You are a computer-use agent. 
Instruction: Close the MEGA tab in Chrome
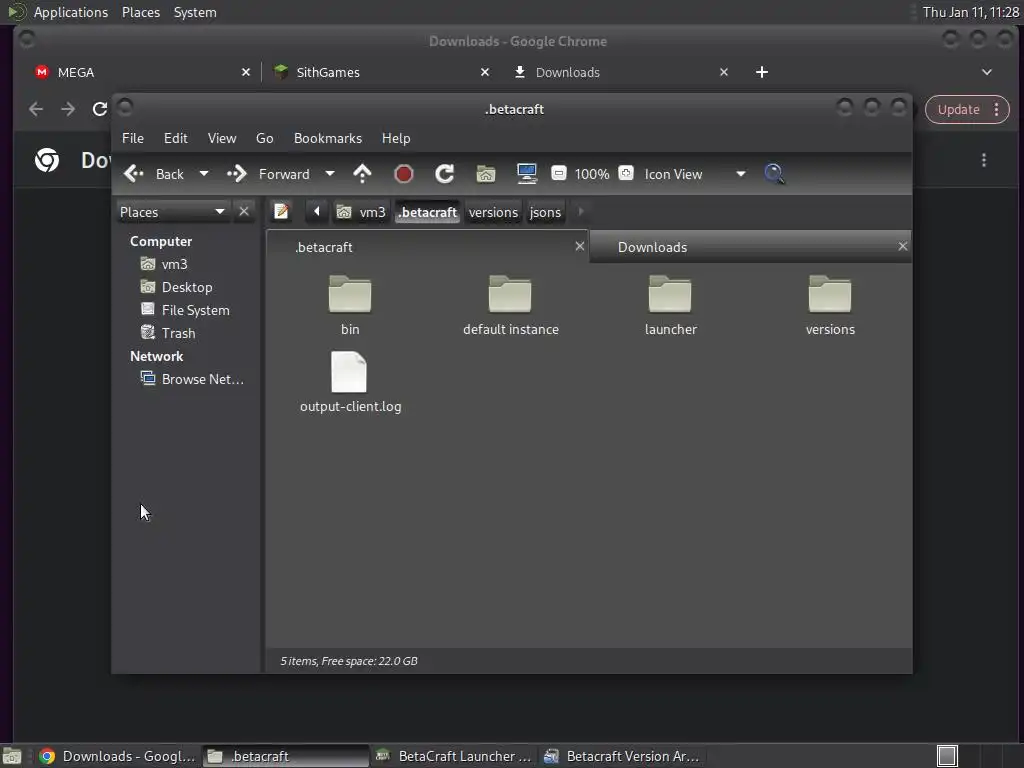[246, 72]
